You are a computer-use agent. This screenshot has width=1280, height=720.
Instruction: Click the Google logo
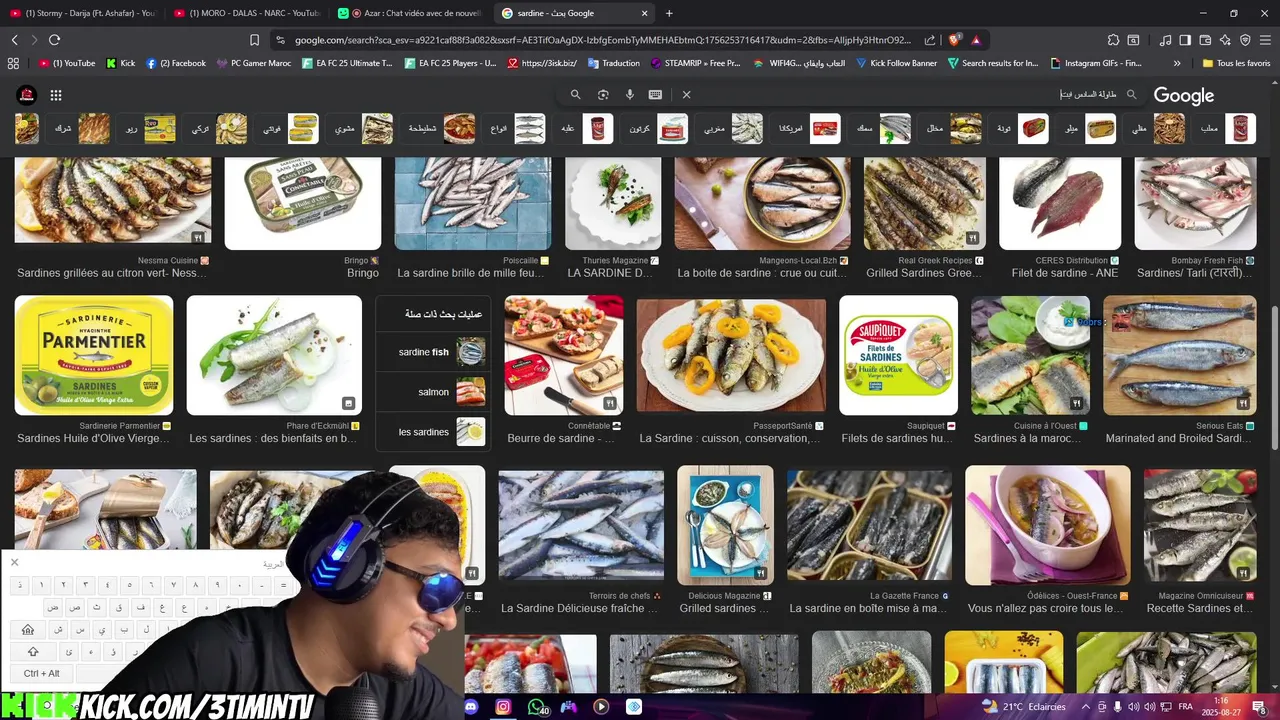pyautogui.click(x=1184, y=95)
